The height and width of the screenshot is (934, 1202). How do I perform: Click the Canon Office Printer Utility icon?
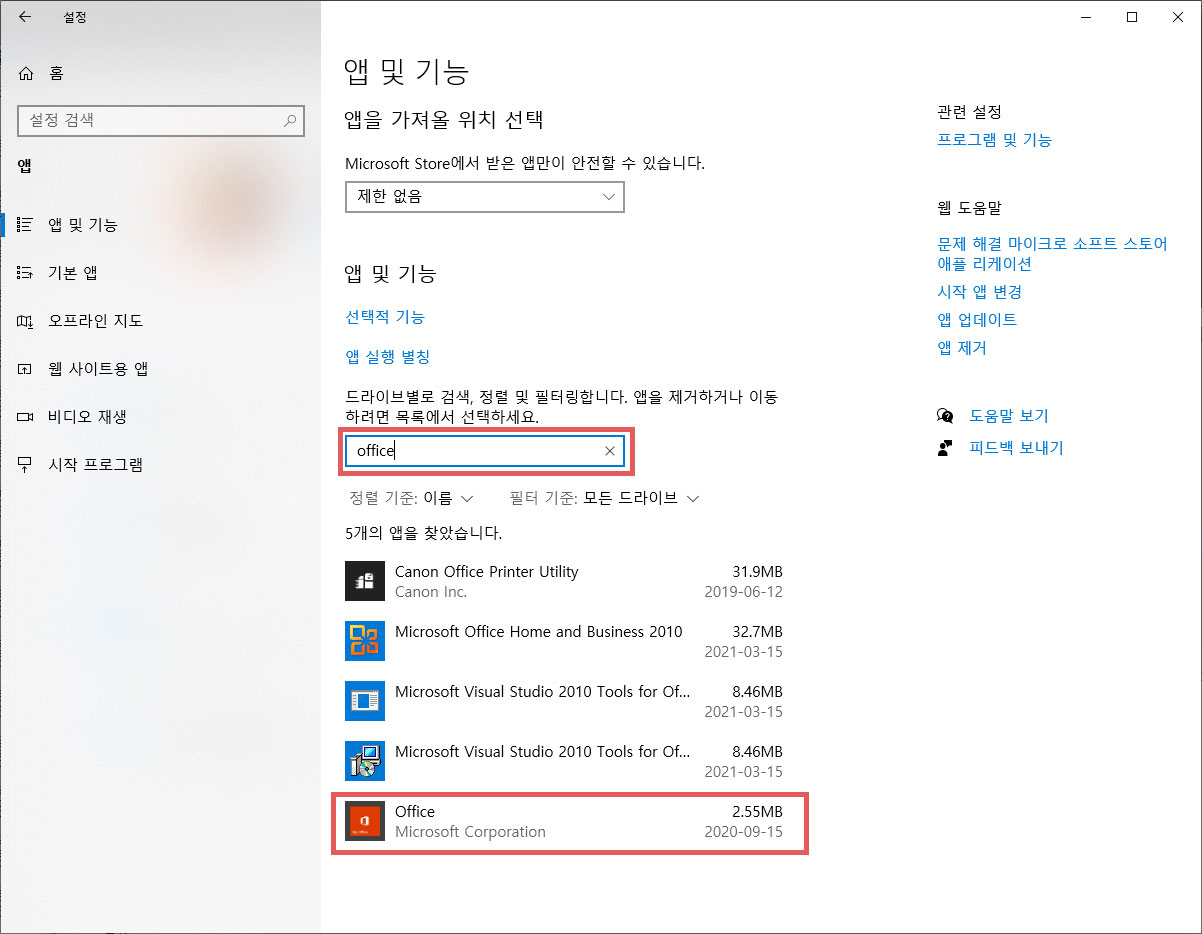(365, 581)
